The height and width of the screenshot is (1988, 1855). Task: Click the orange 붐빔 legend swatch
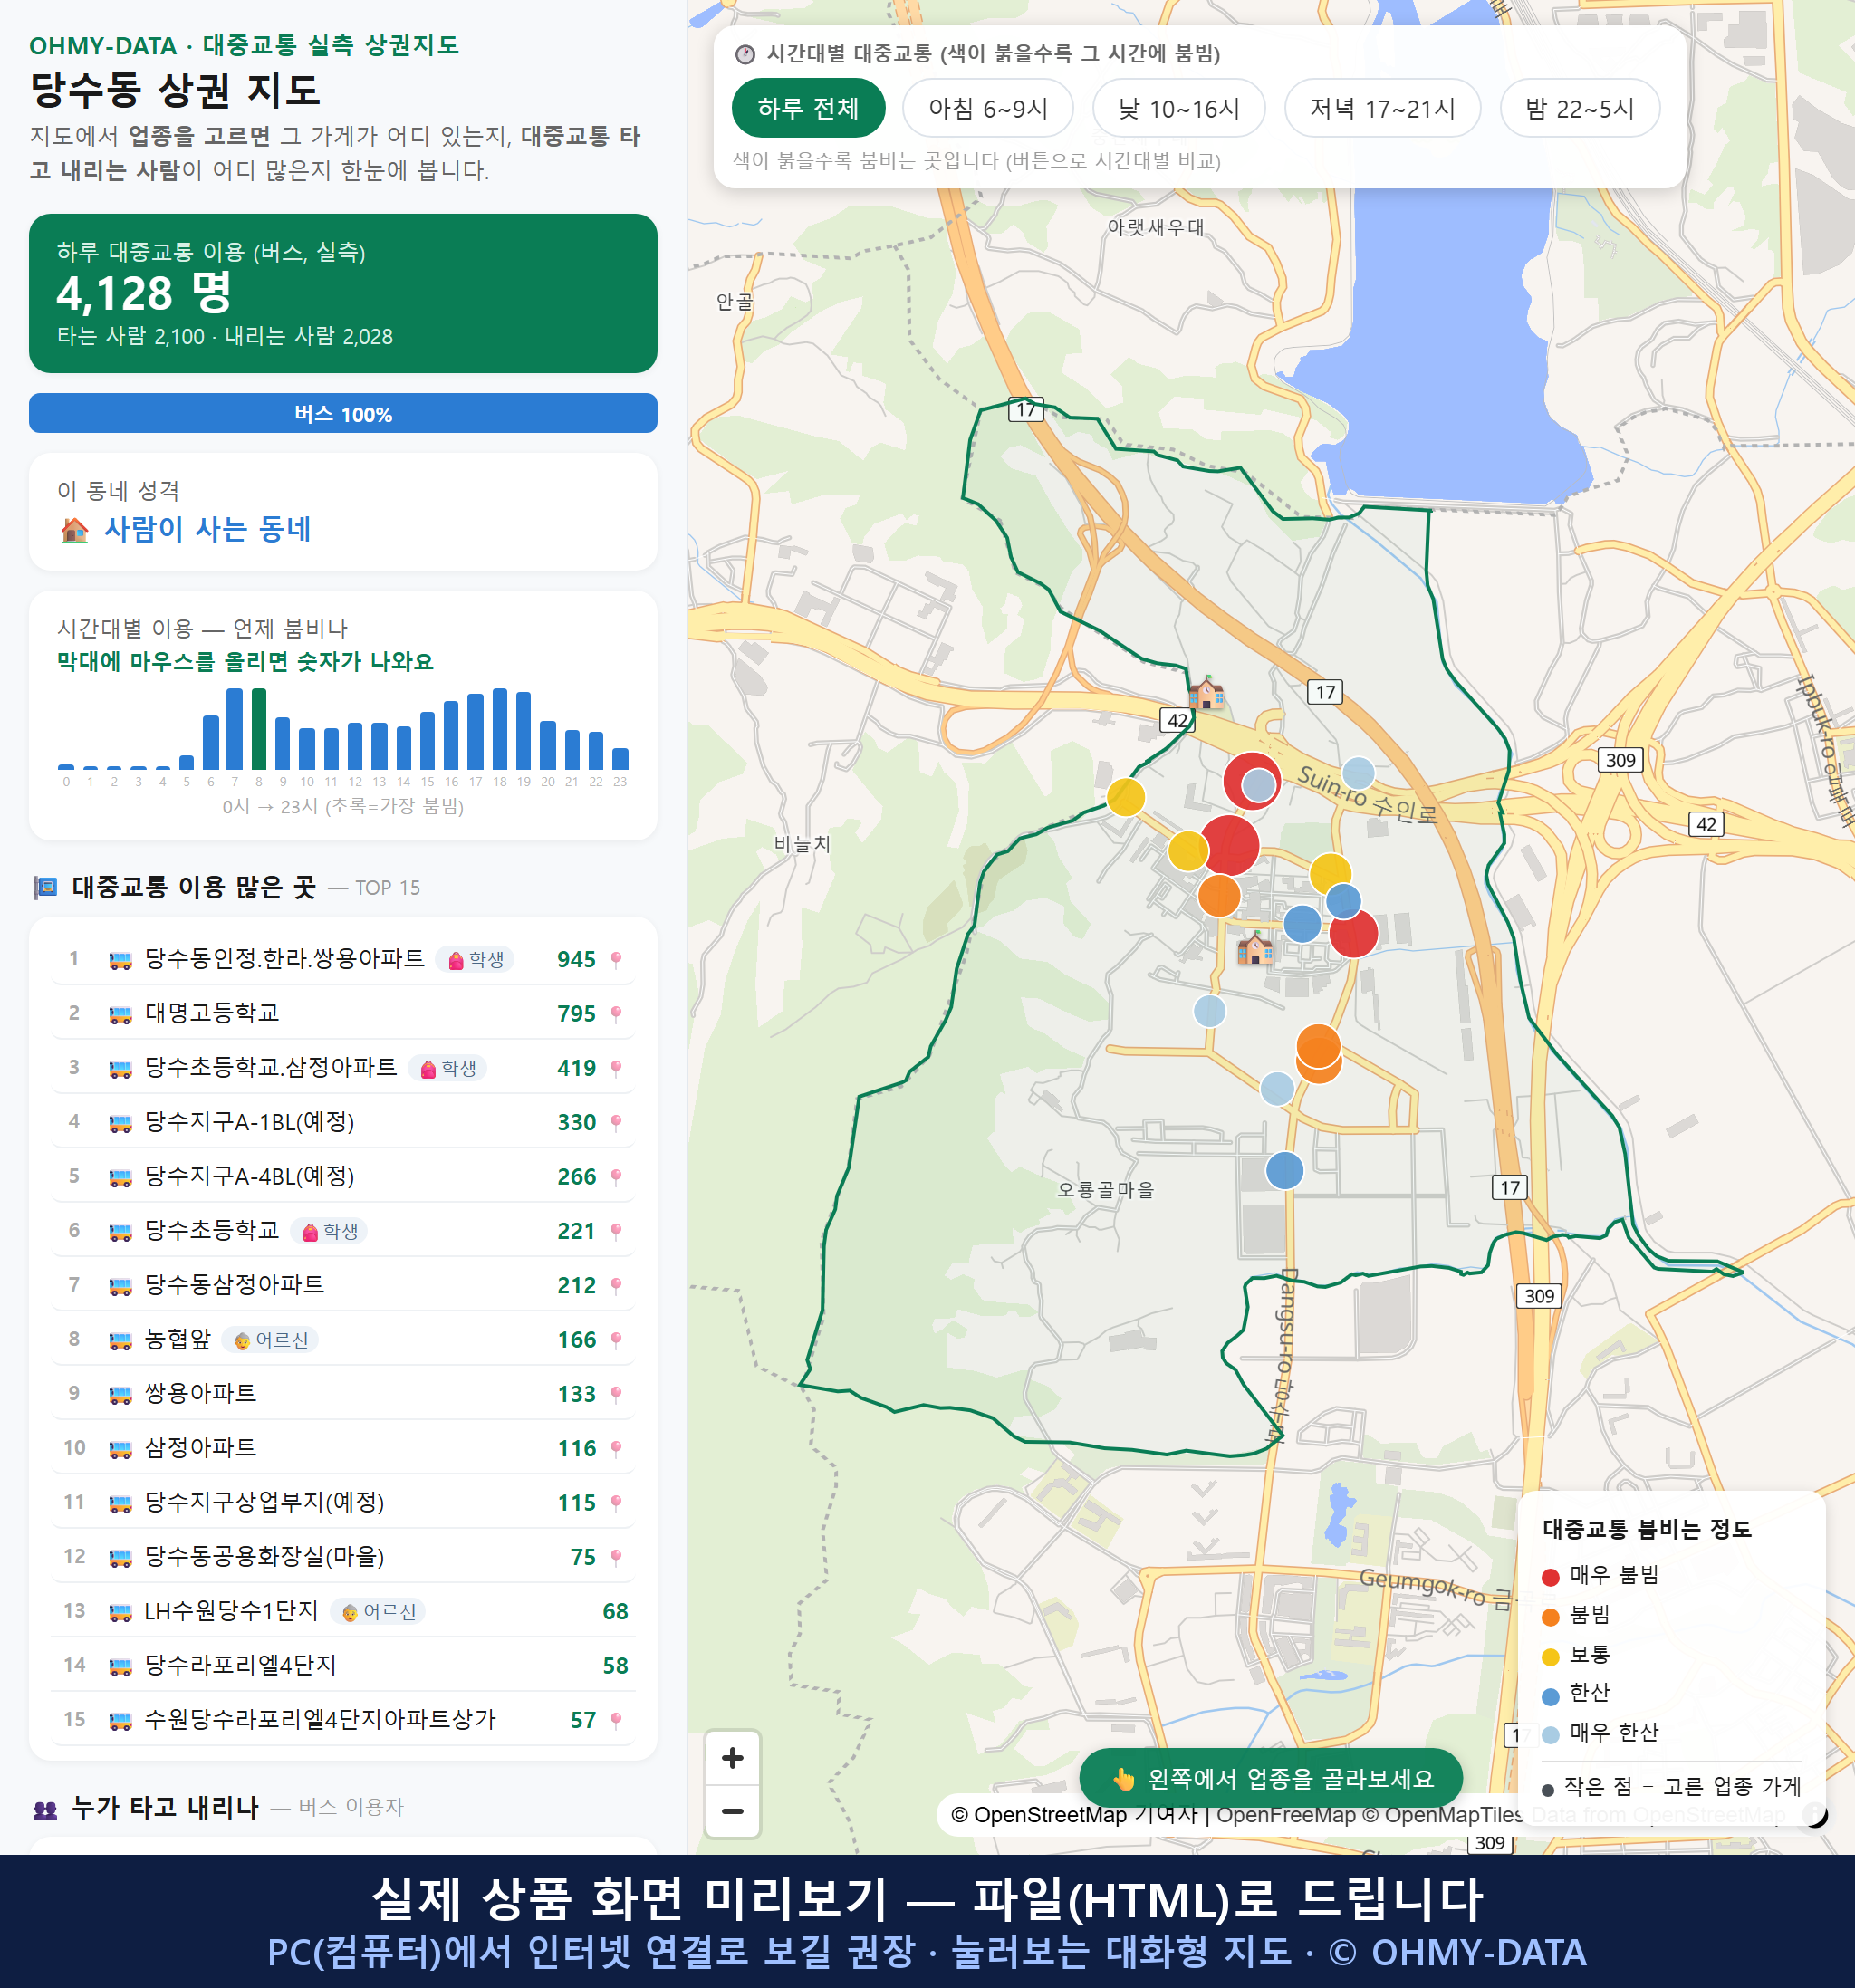(x=1551, y=1617)
